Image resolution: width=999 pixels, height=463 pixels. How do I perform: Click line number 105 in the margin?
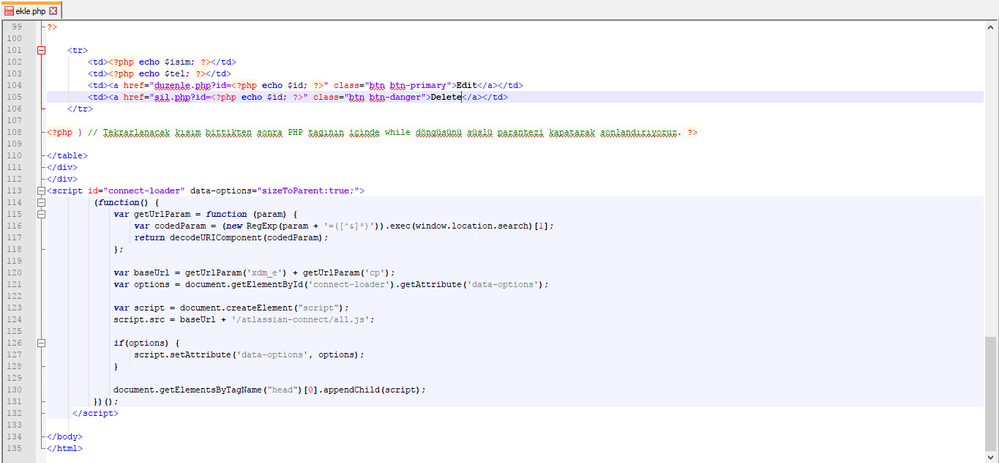click(x=15, y=97)
